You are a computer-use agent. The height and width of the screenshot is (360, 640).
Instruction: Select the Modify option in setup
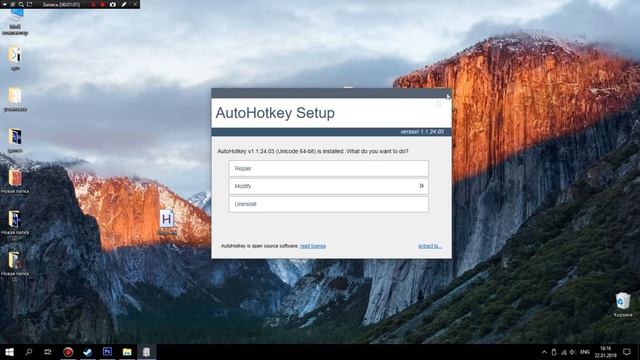click(x=329, y=186)
